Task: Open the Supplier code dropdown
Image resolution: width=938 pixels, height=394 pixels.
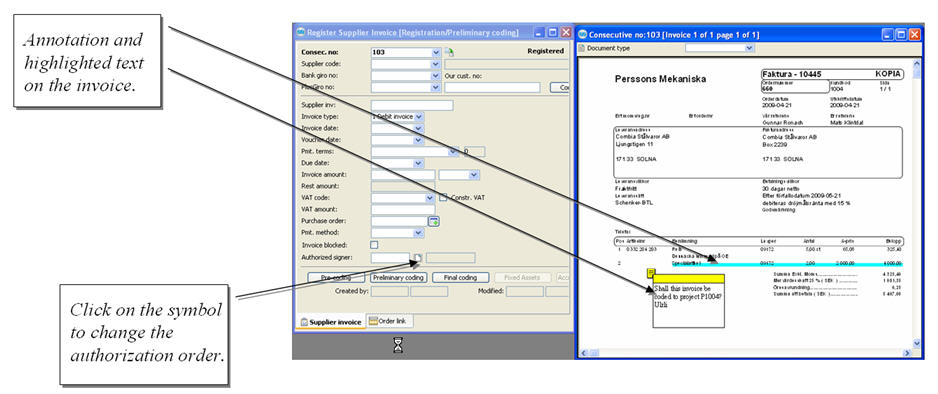Action: pyautogui.click(x=436, y=64)
